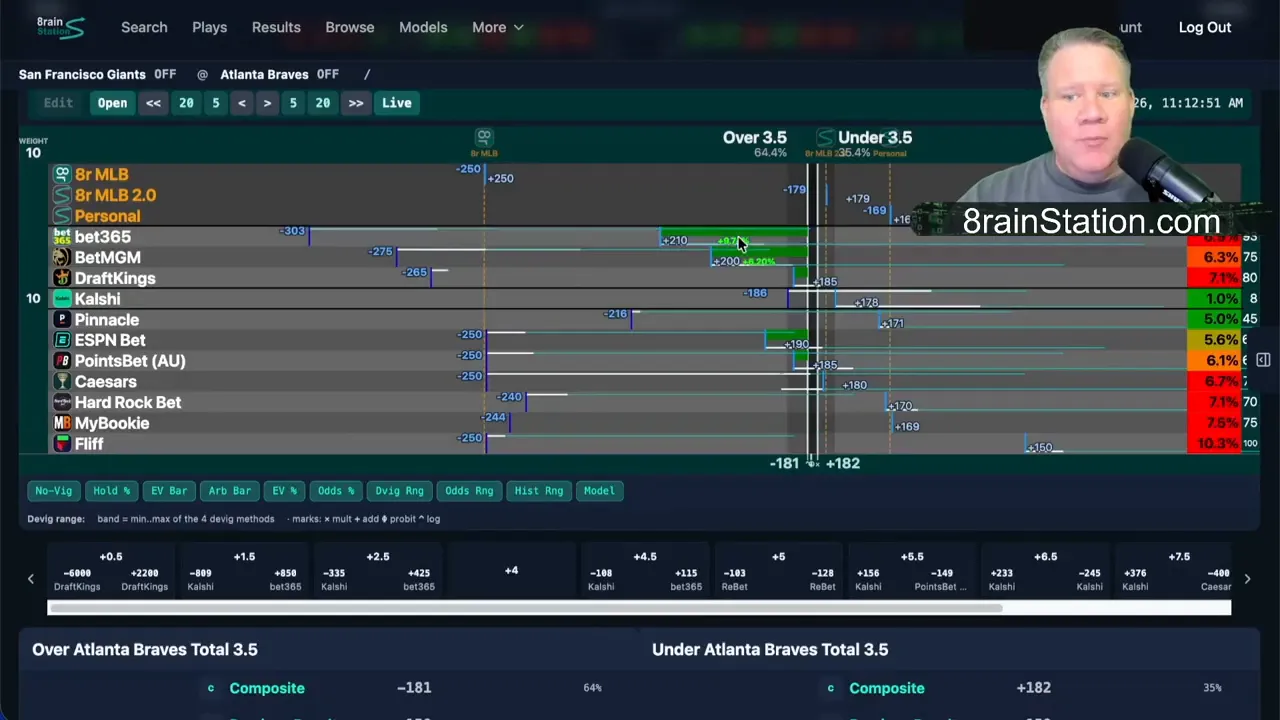Click the 8r MLB marker icon above chart
This screenshot has width=1280, height=720.
click(484, 137)
